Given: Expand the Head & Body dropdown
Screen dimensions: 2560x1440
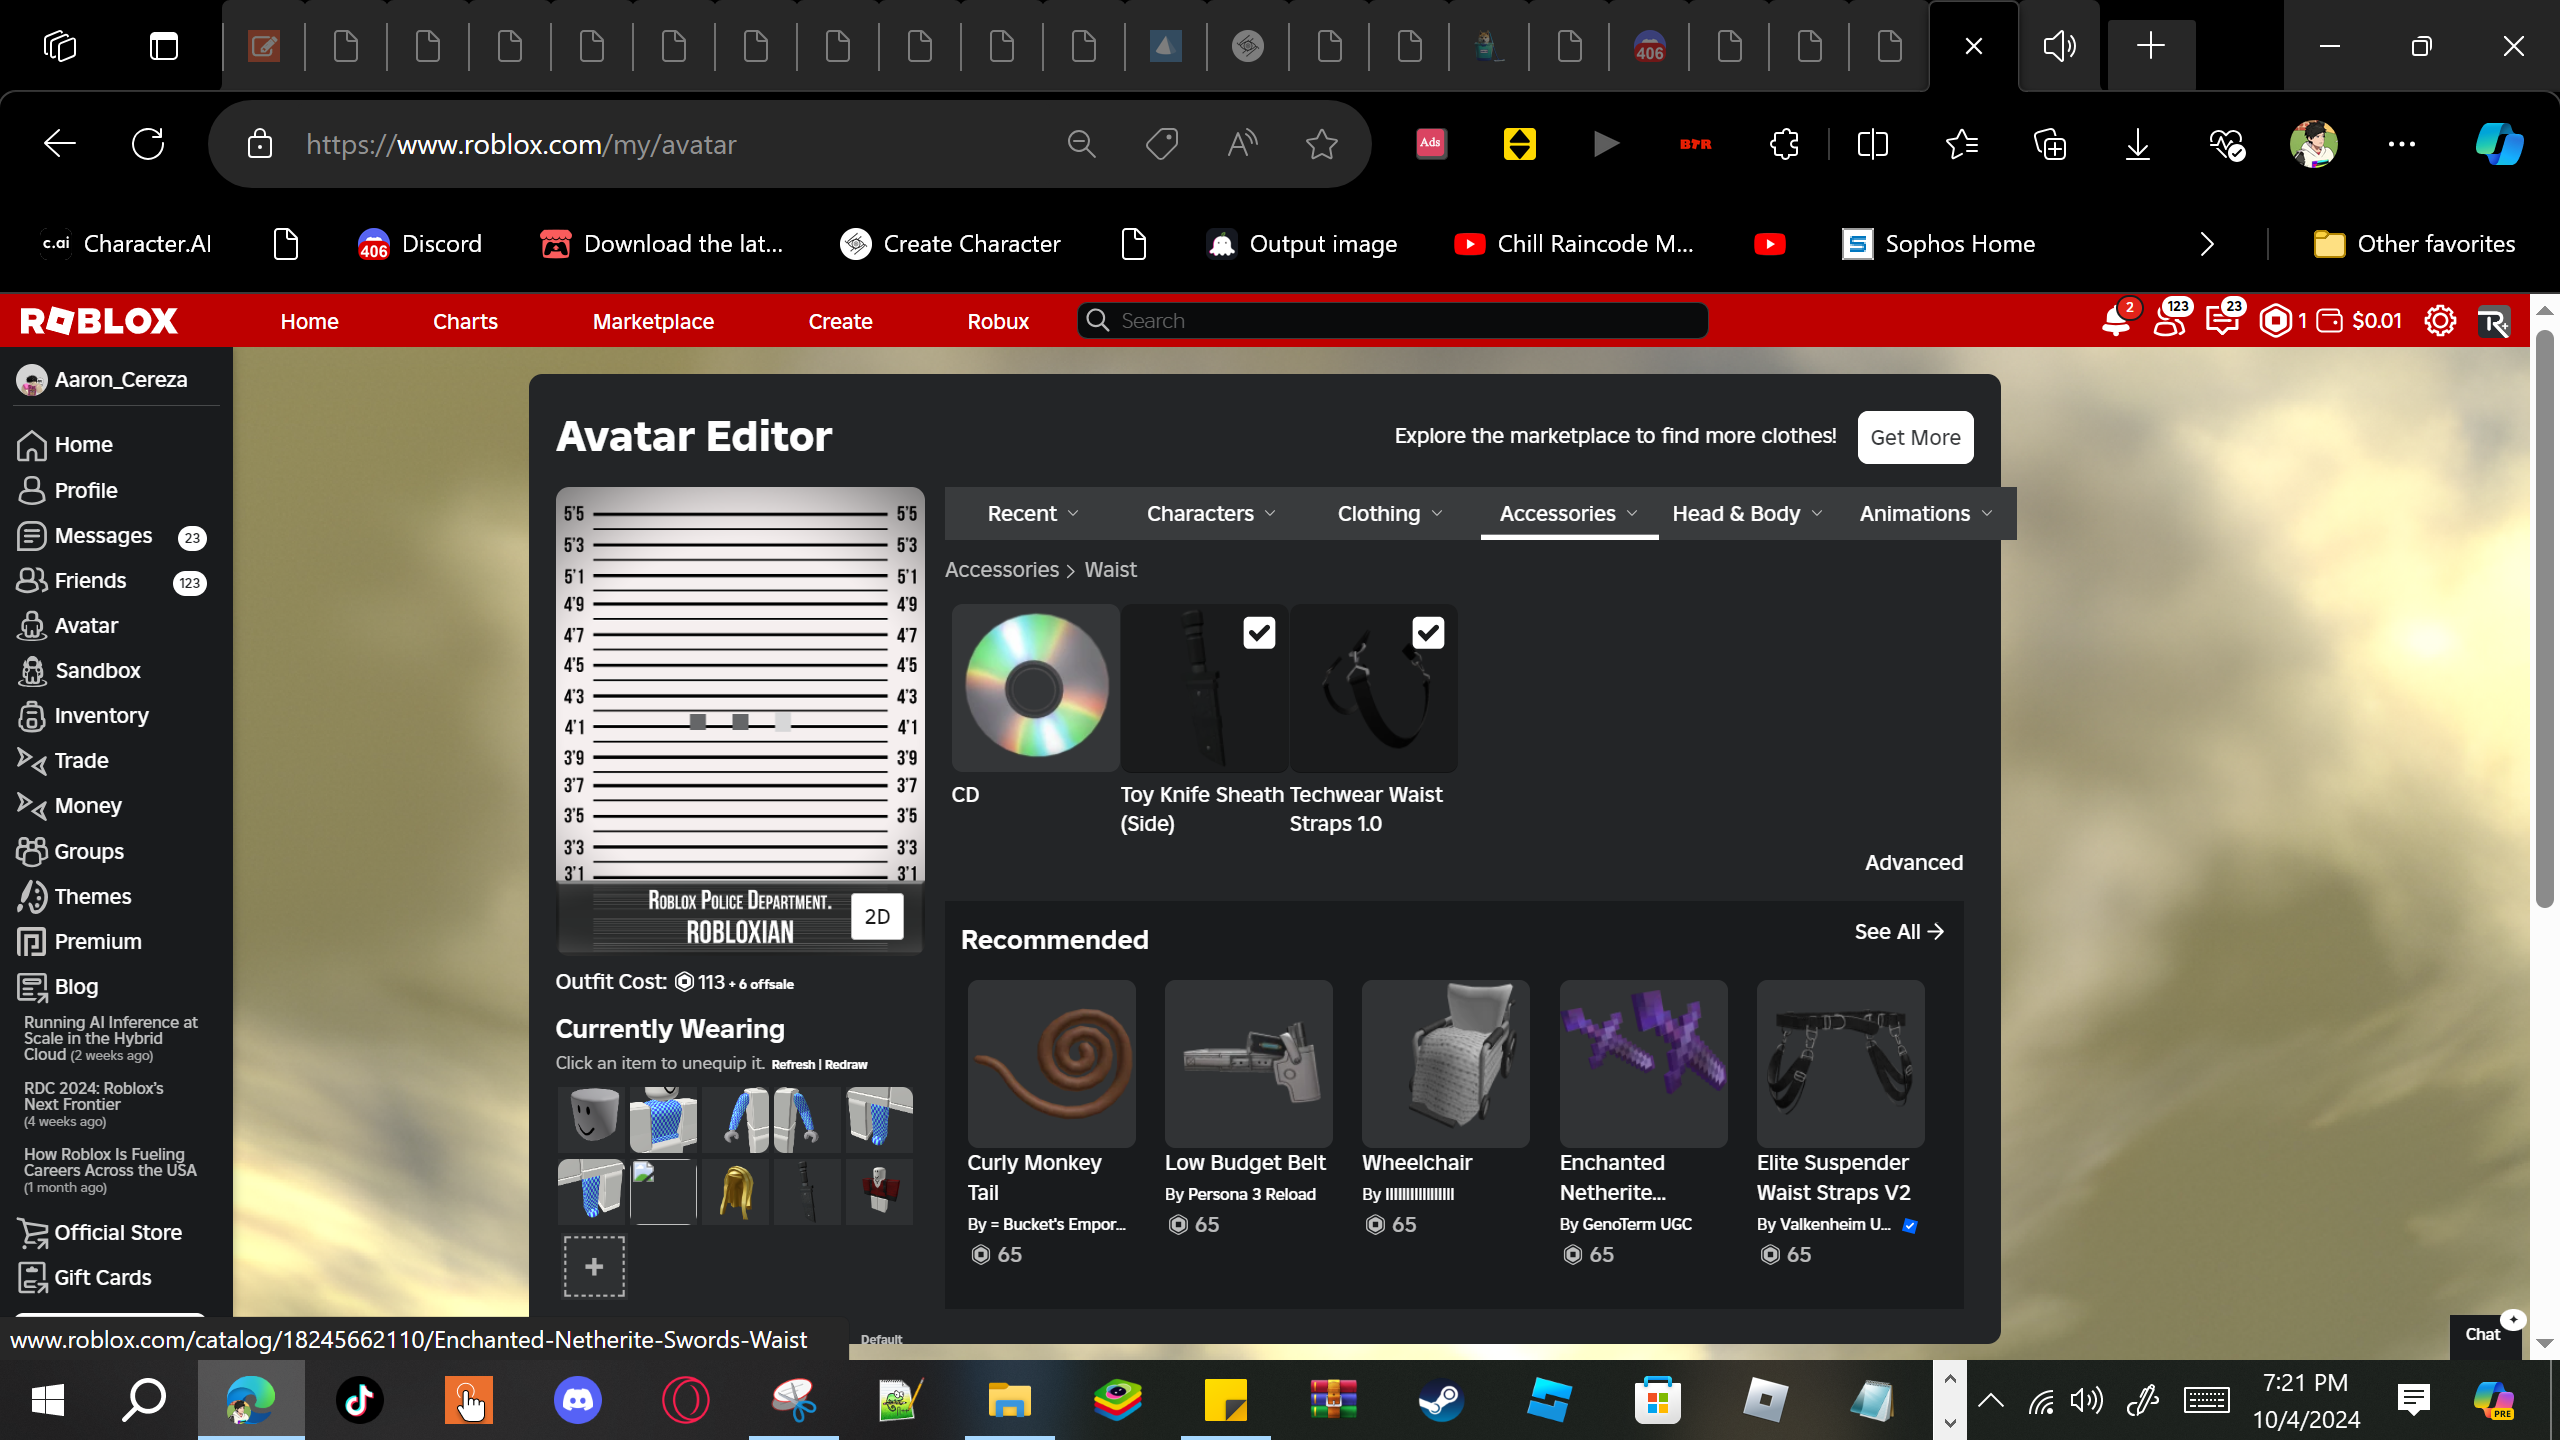Looking at the screenshot, I should pyautogui.click(x=1748, y=513).
